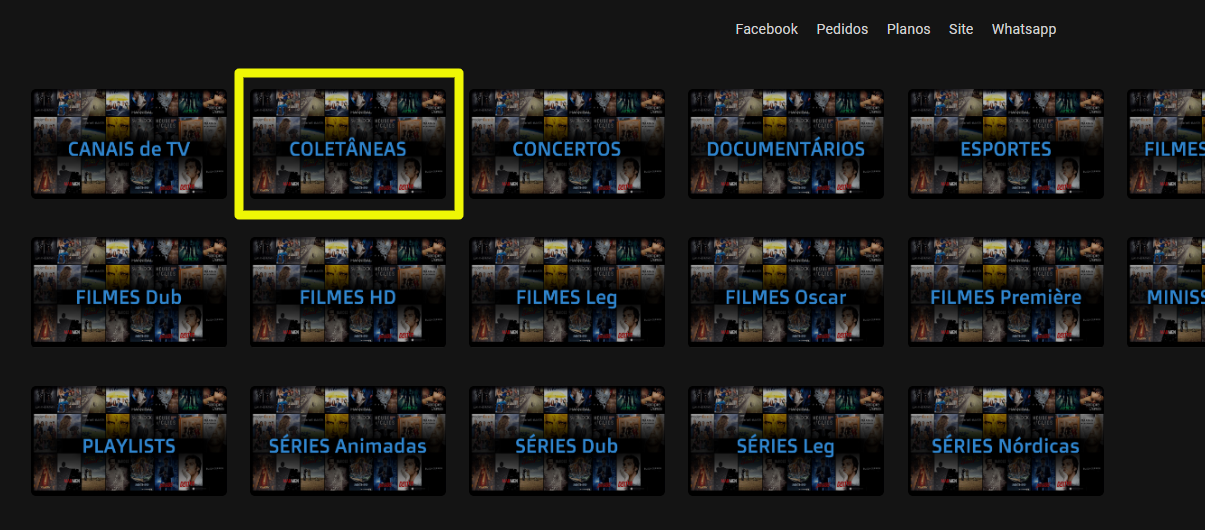Open the Site link
Viewport: 1205px width, 530px height.
[x=961, y=29]
